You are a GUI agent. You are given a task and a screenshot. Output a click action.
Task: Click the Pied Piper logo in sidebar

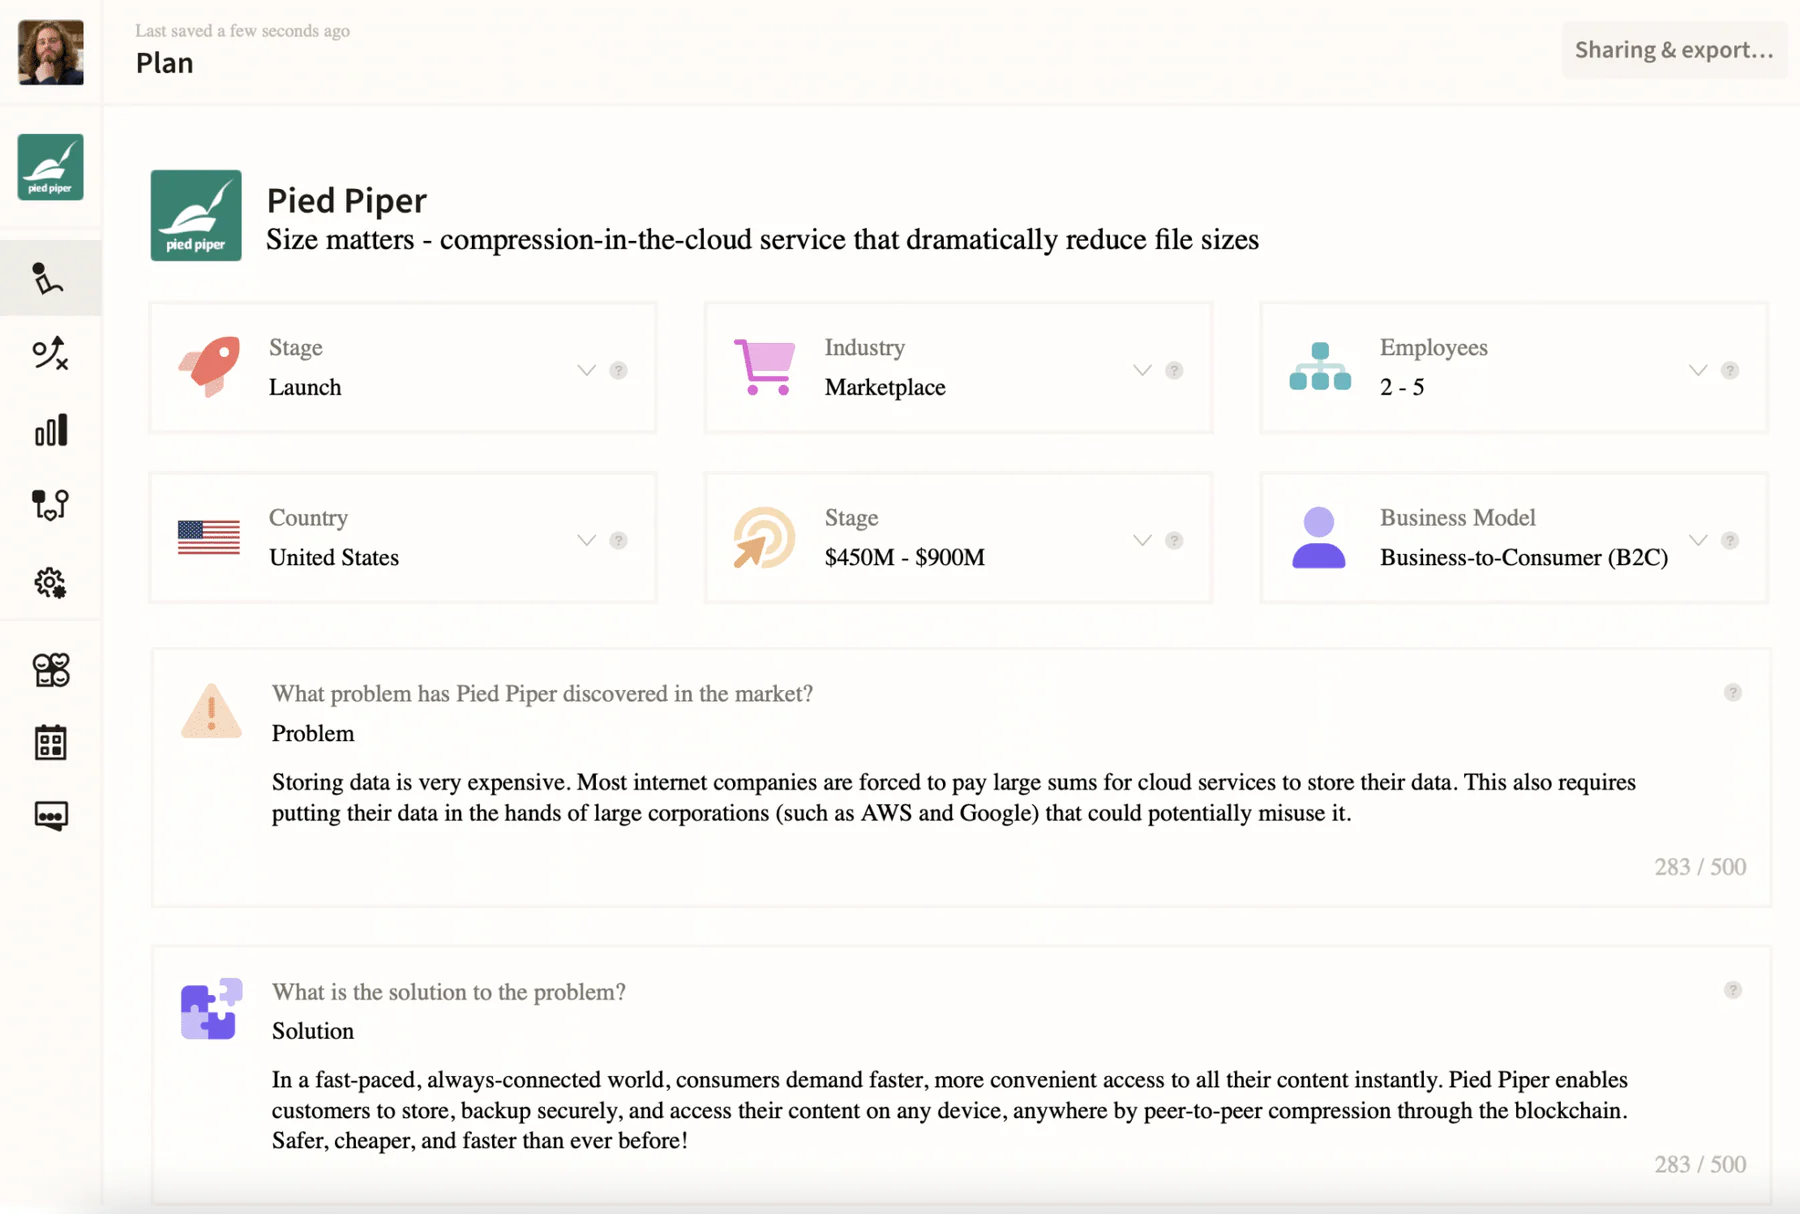point(50,167)
